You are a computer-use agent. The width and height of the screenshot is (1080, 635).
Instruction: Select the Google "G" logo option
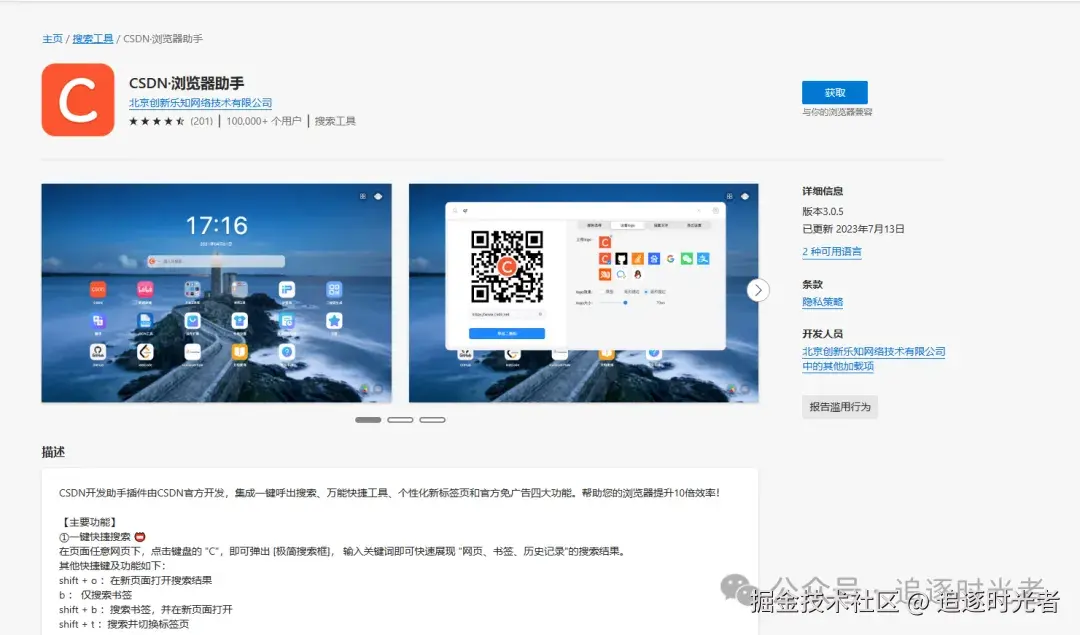671,259
